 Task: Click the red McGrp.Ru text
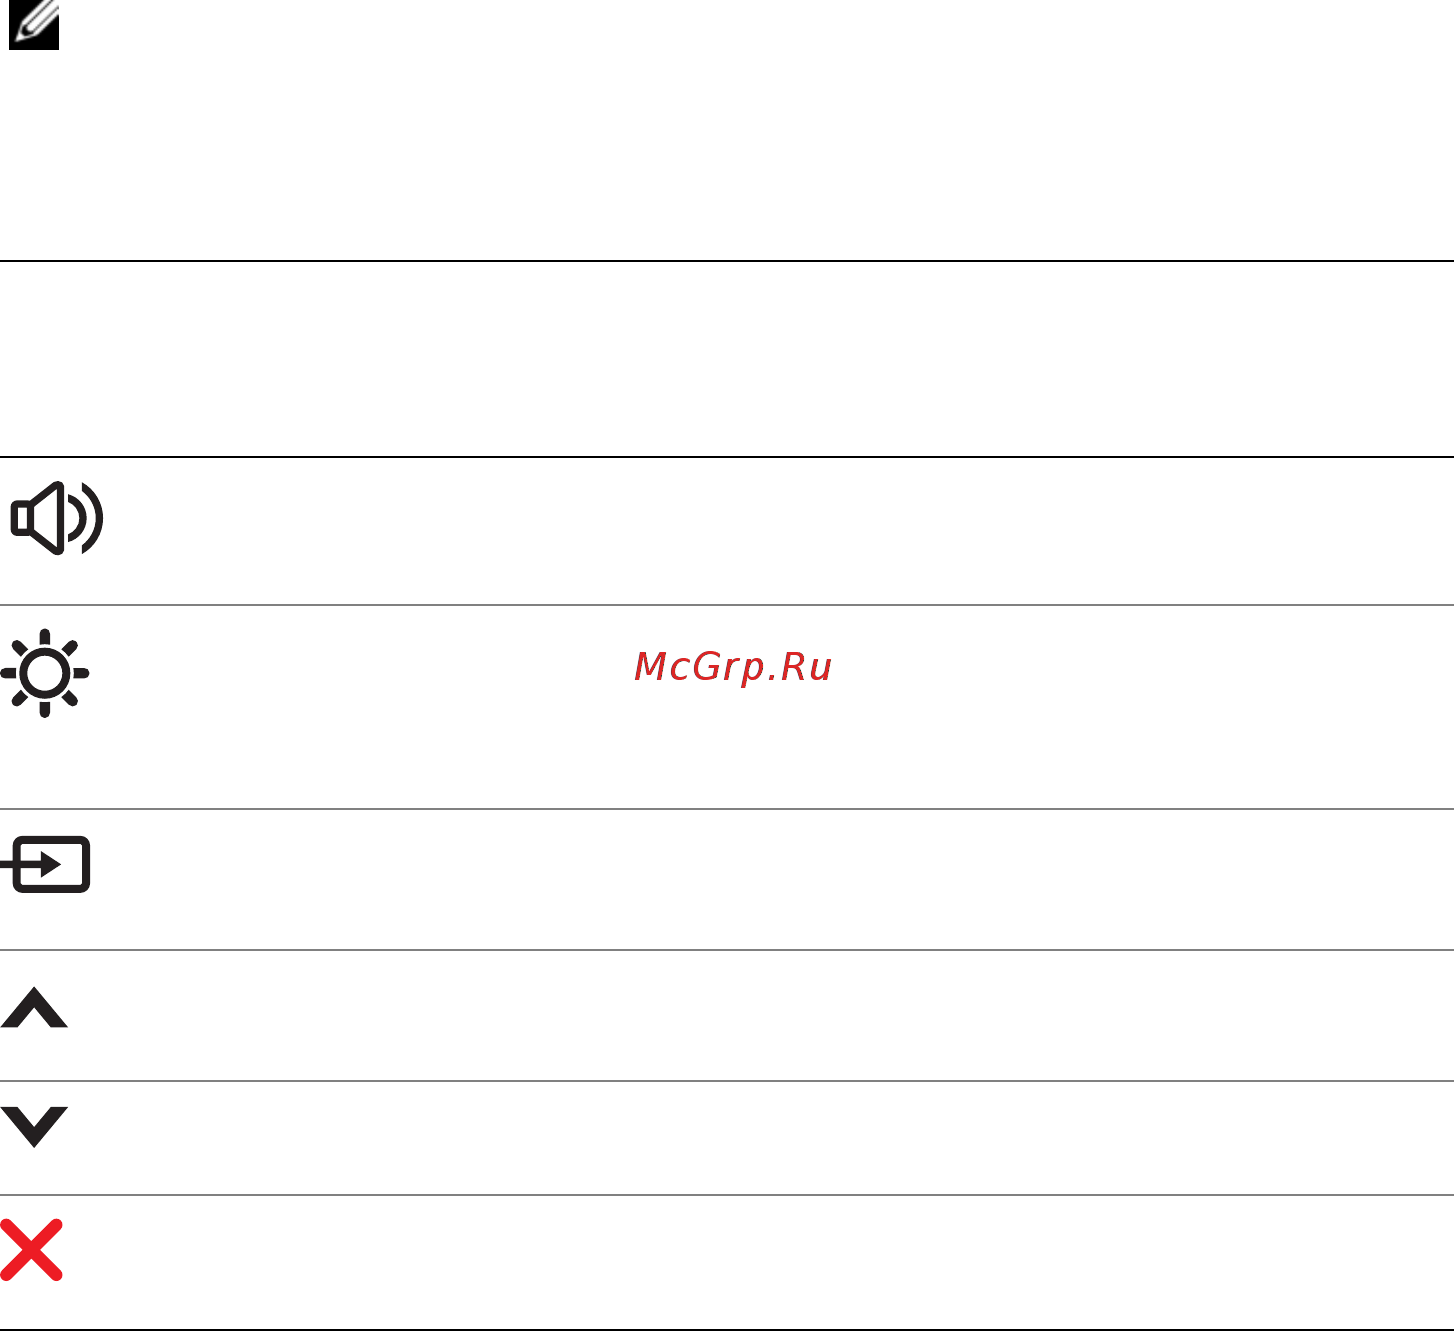point(733,667)
